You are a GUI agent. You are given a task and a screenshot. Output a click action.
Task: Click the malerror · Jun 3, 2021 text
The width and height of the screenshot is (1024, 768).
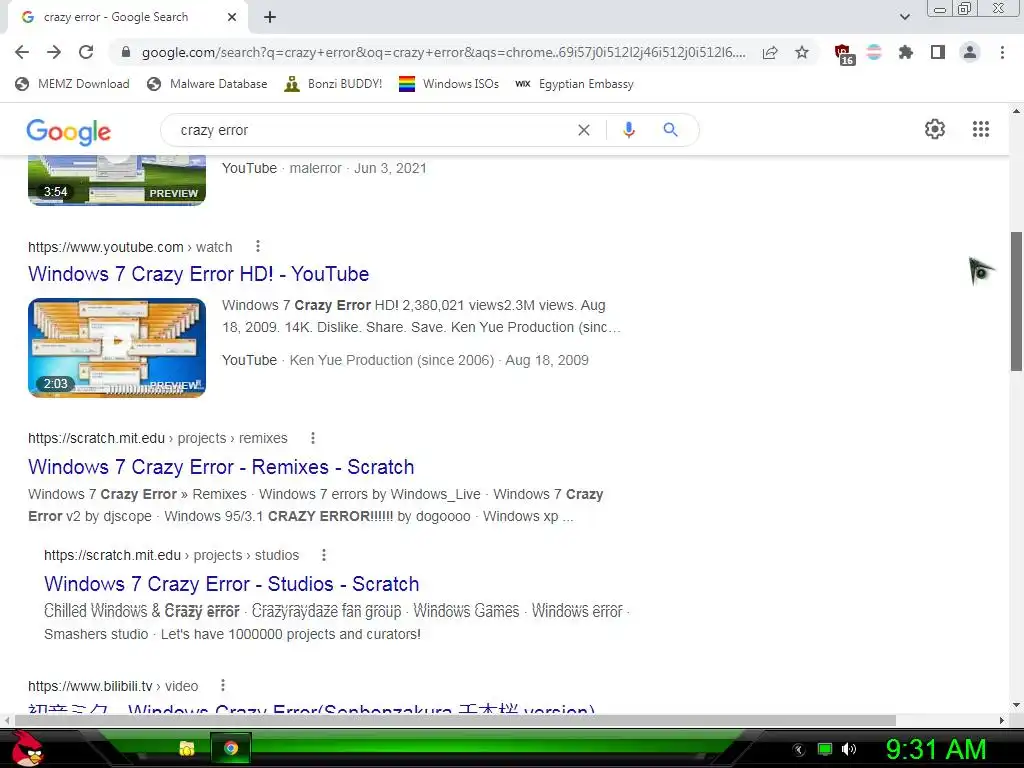tap(358, 168)
